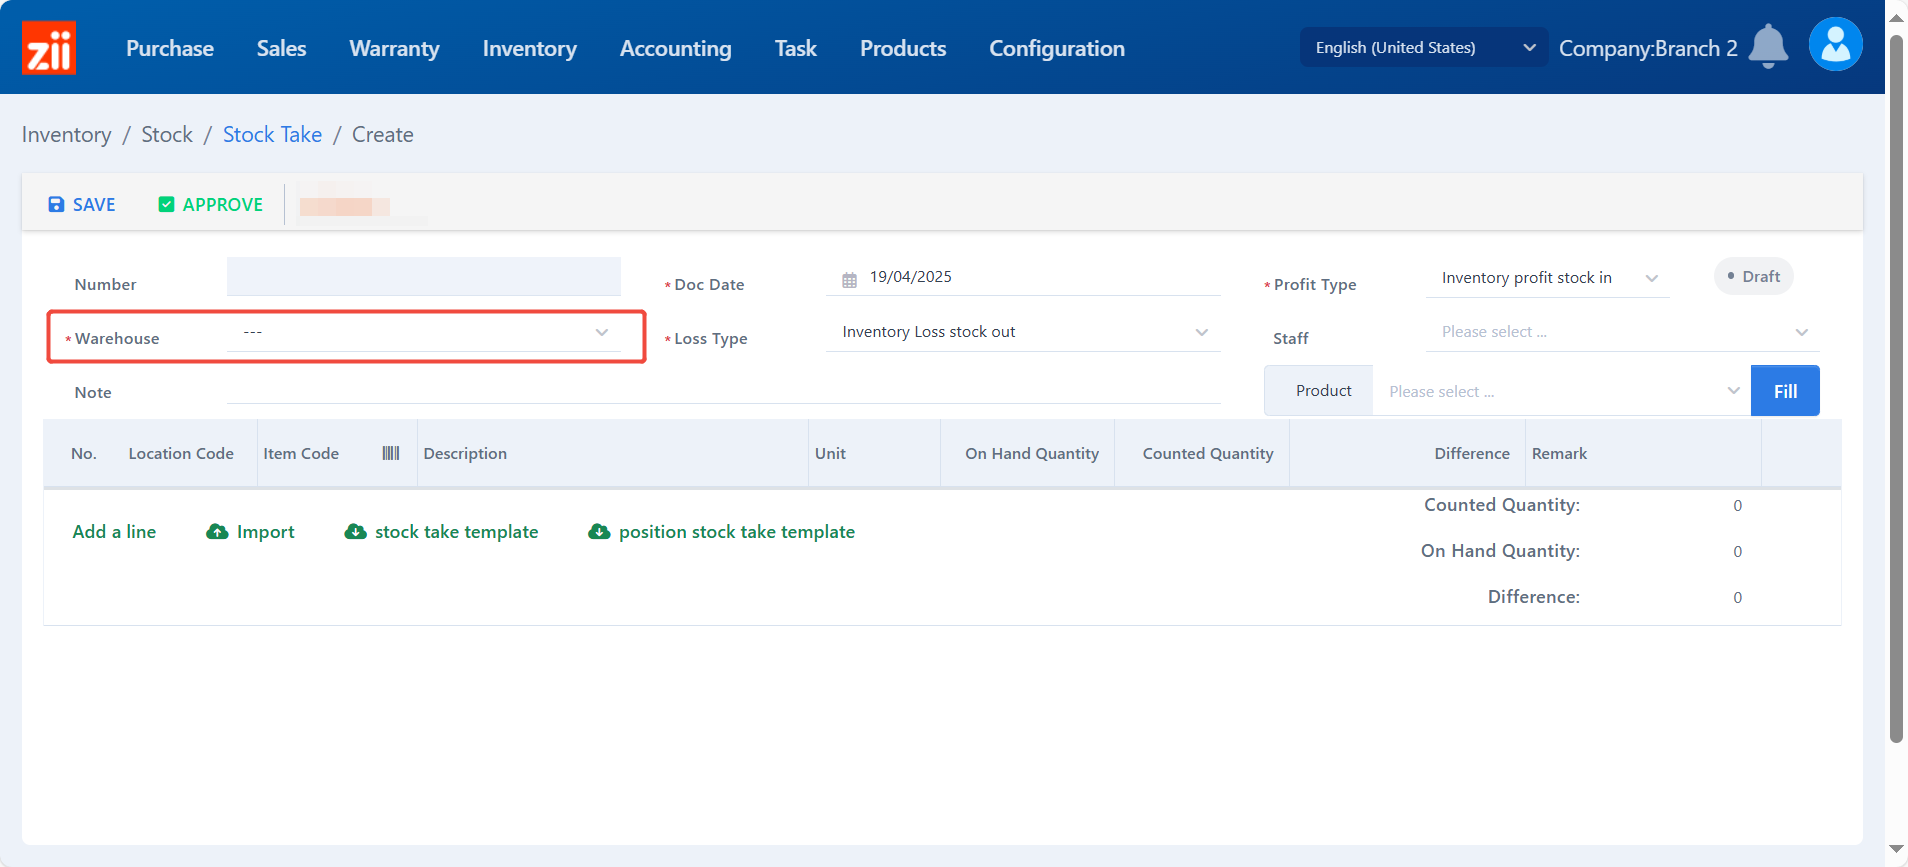This screenshot has width=1908, height=867.
Task: Expand the Staff dropdown
Action: click(1622, 332)
